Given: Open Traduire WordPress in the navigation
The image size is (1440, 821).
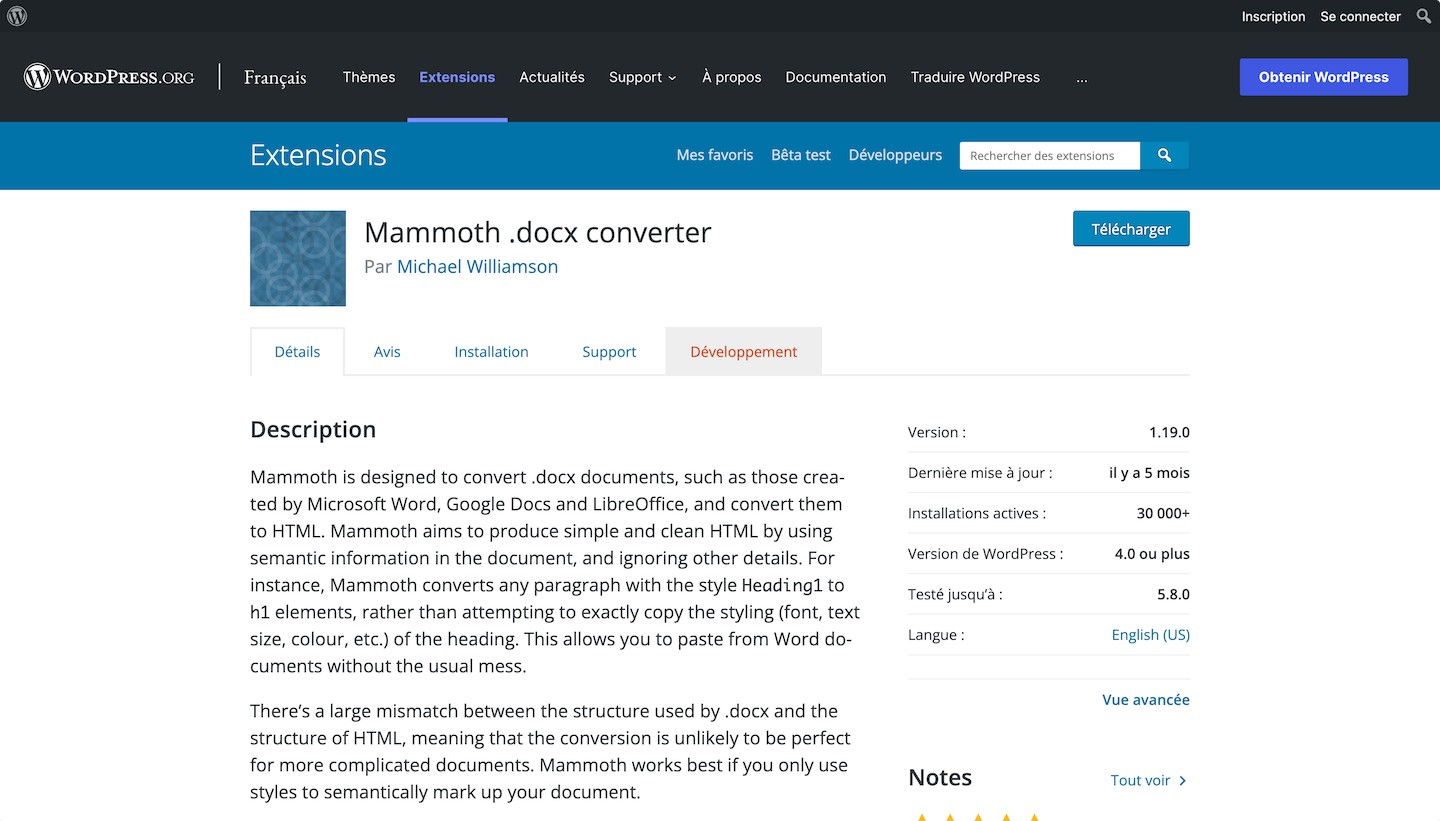Looking at the screenshot, I should [x=975, y=77].
